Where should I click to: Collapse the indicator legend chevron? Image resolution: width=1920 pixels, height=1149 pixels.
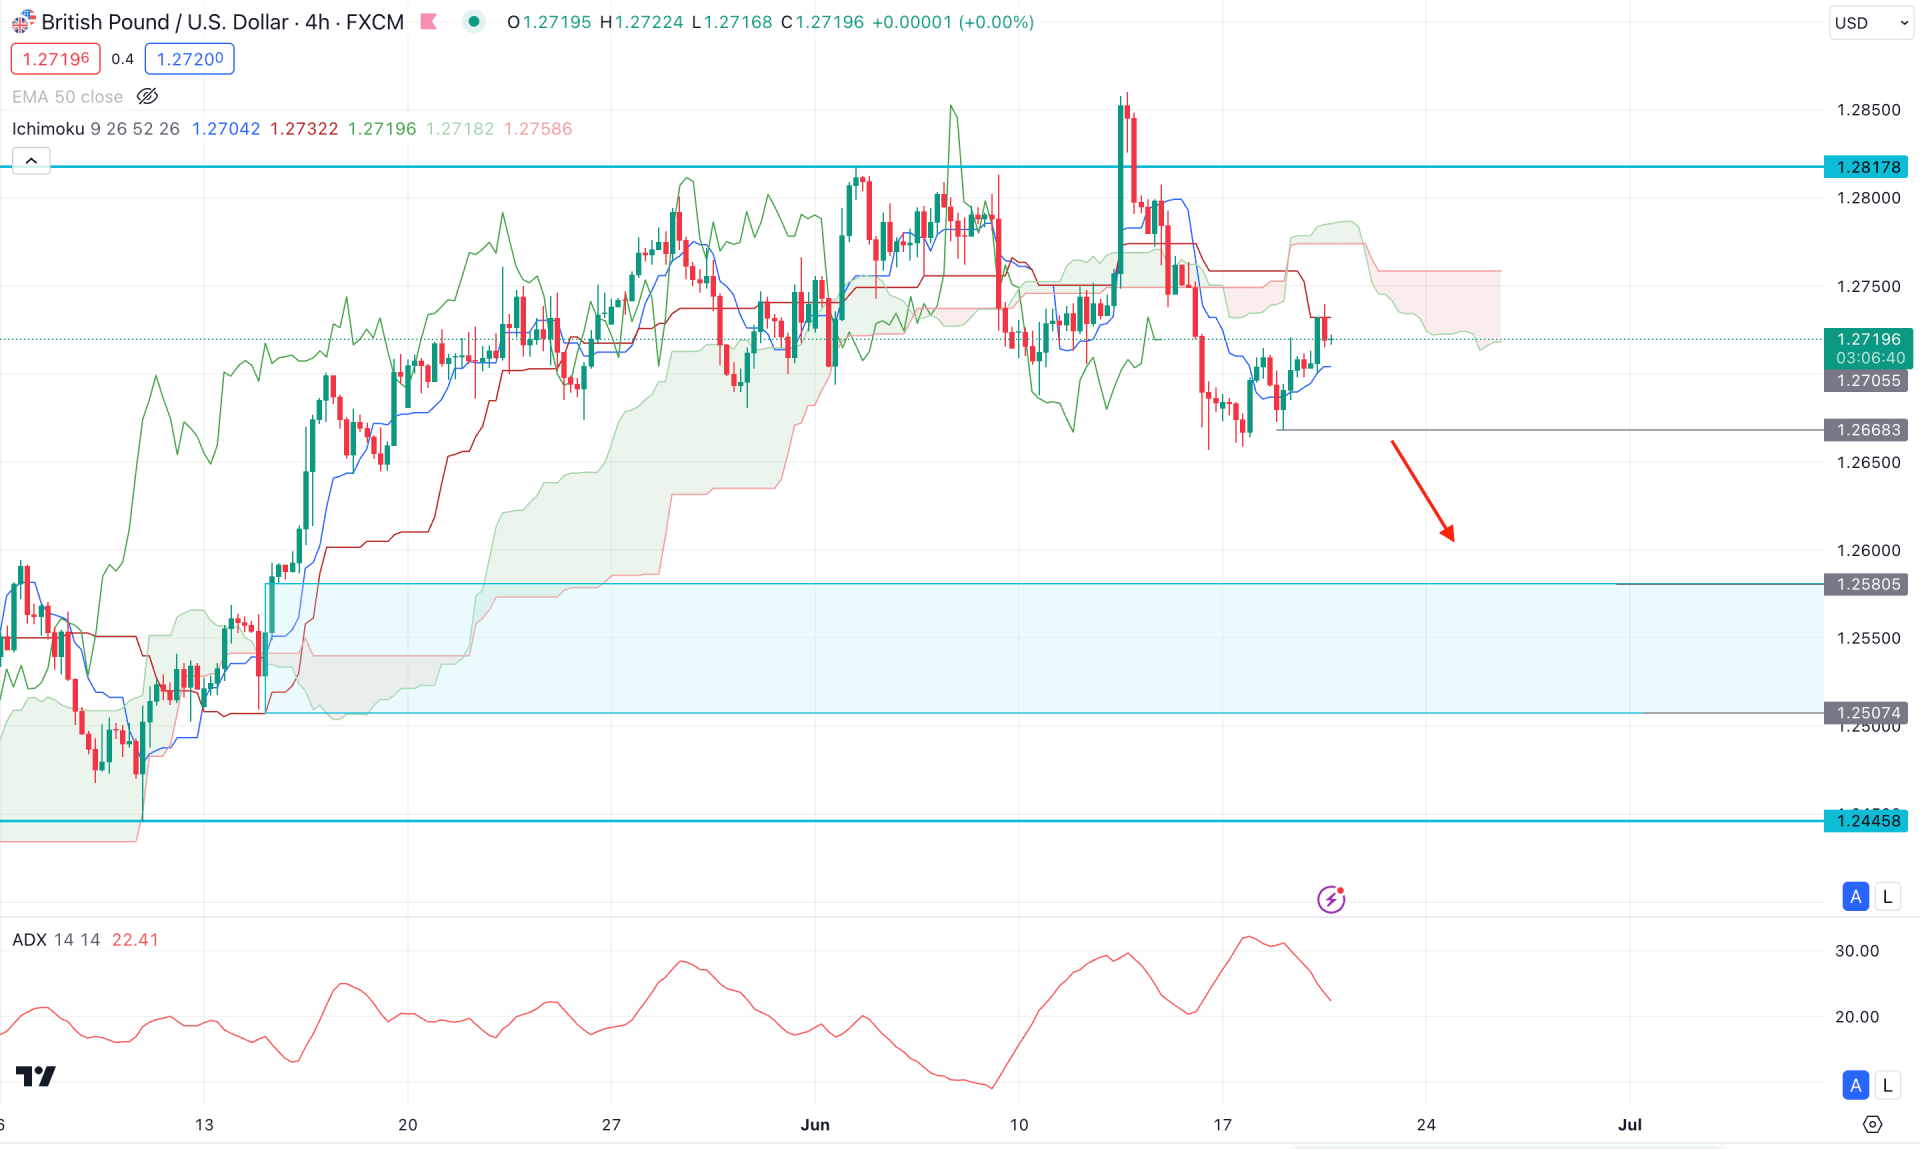click(31, 160)
